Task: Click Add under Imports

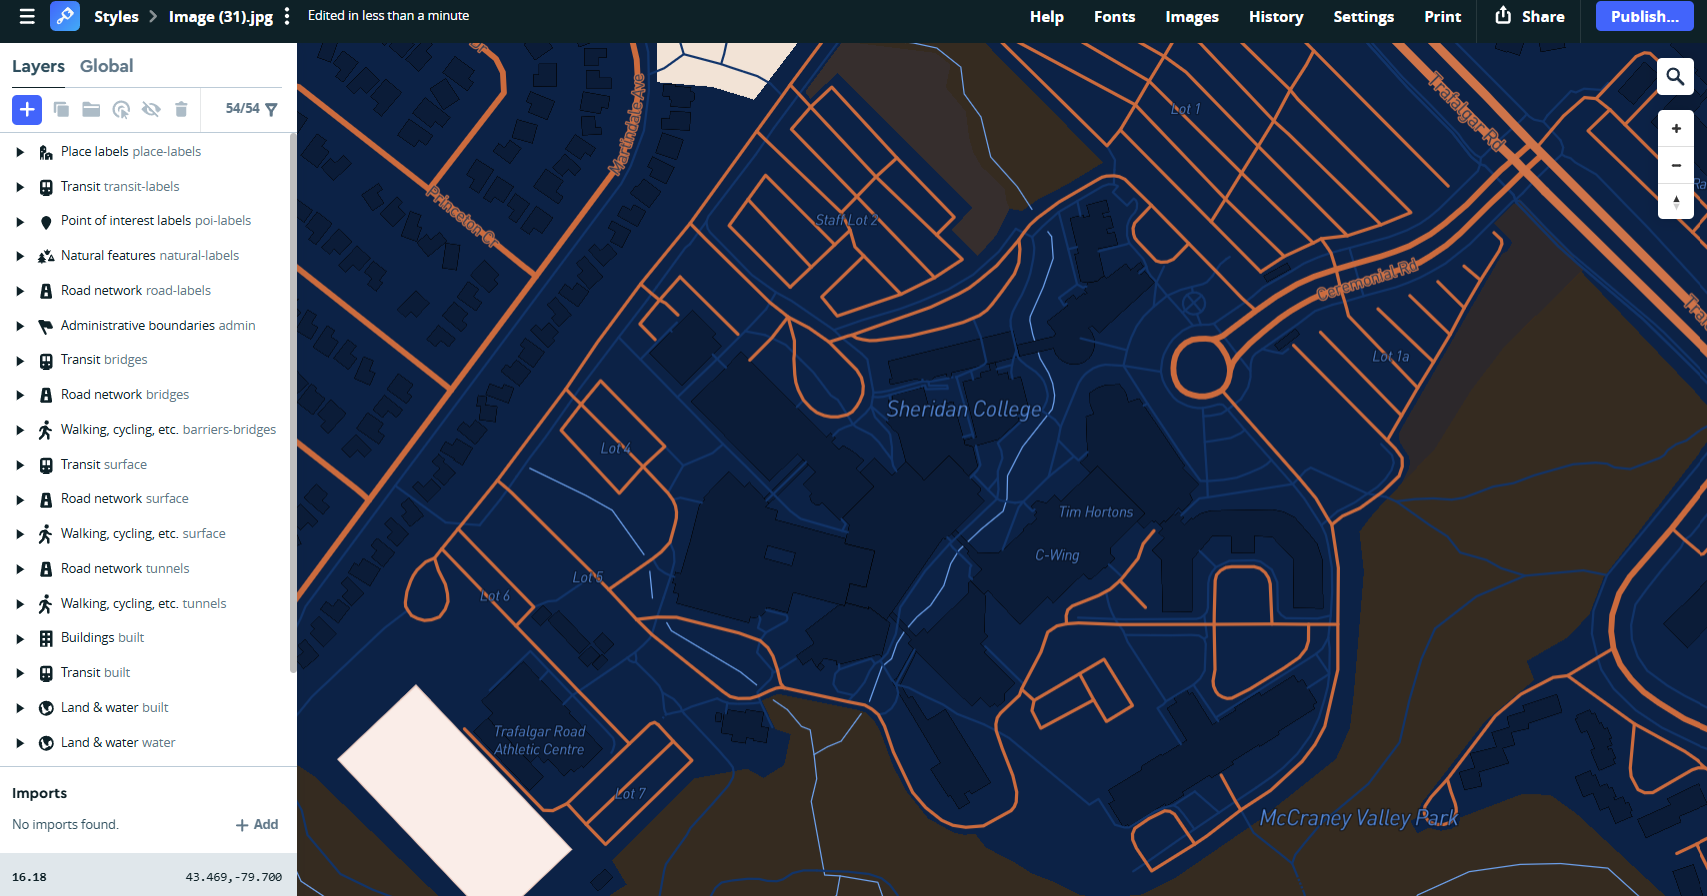Action: pyautogui.click(x=257, y=824)
